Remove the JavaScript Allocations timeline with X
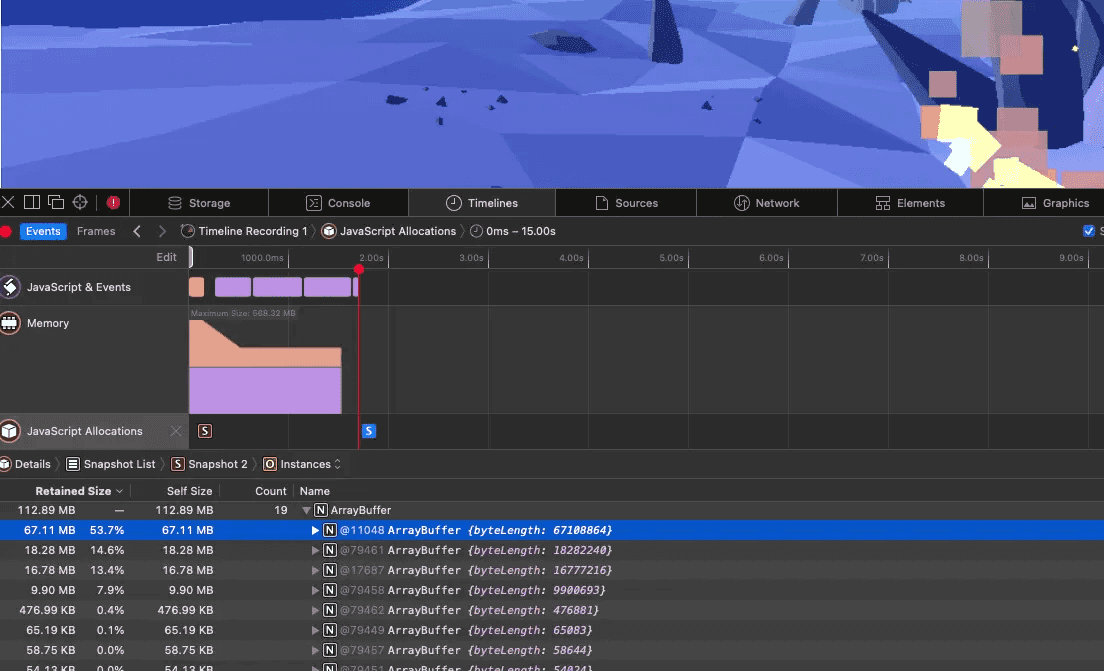This screenshot has height=671, width=1104. tap(176, 431)
